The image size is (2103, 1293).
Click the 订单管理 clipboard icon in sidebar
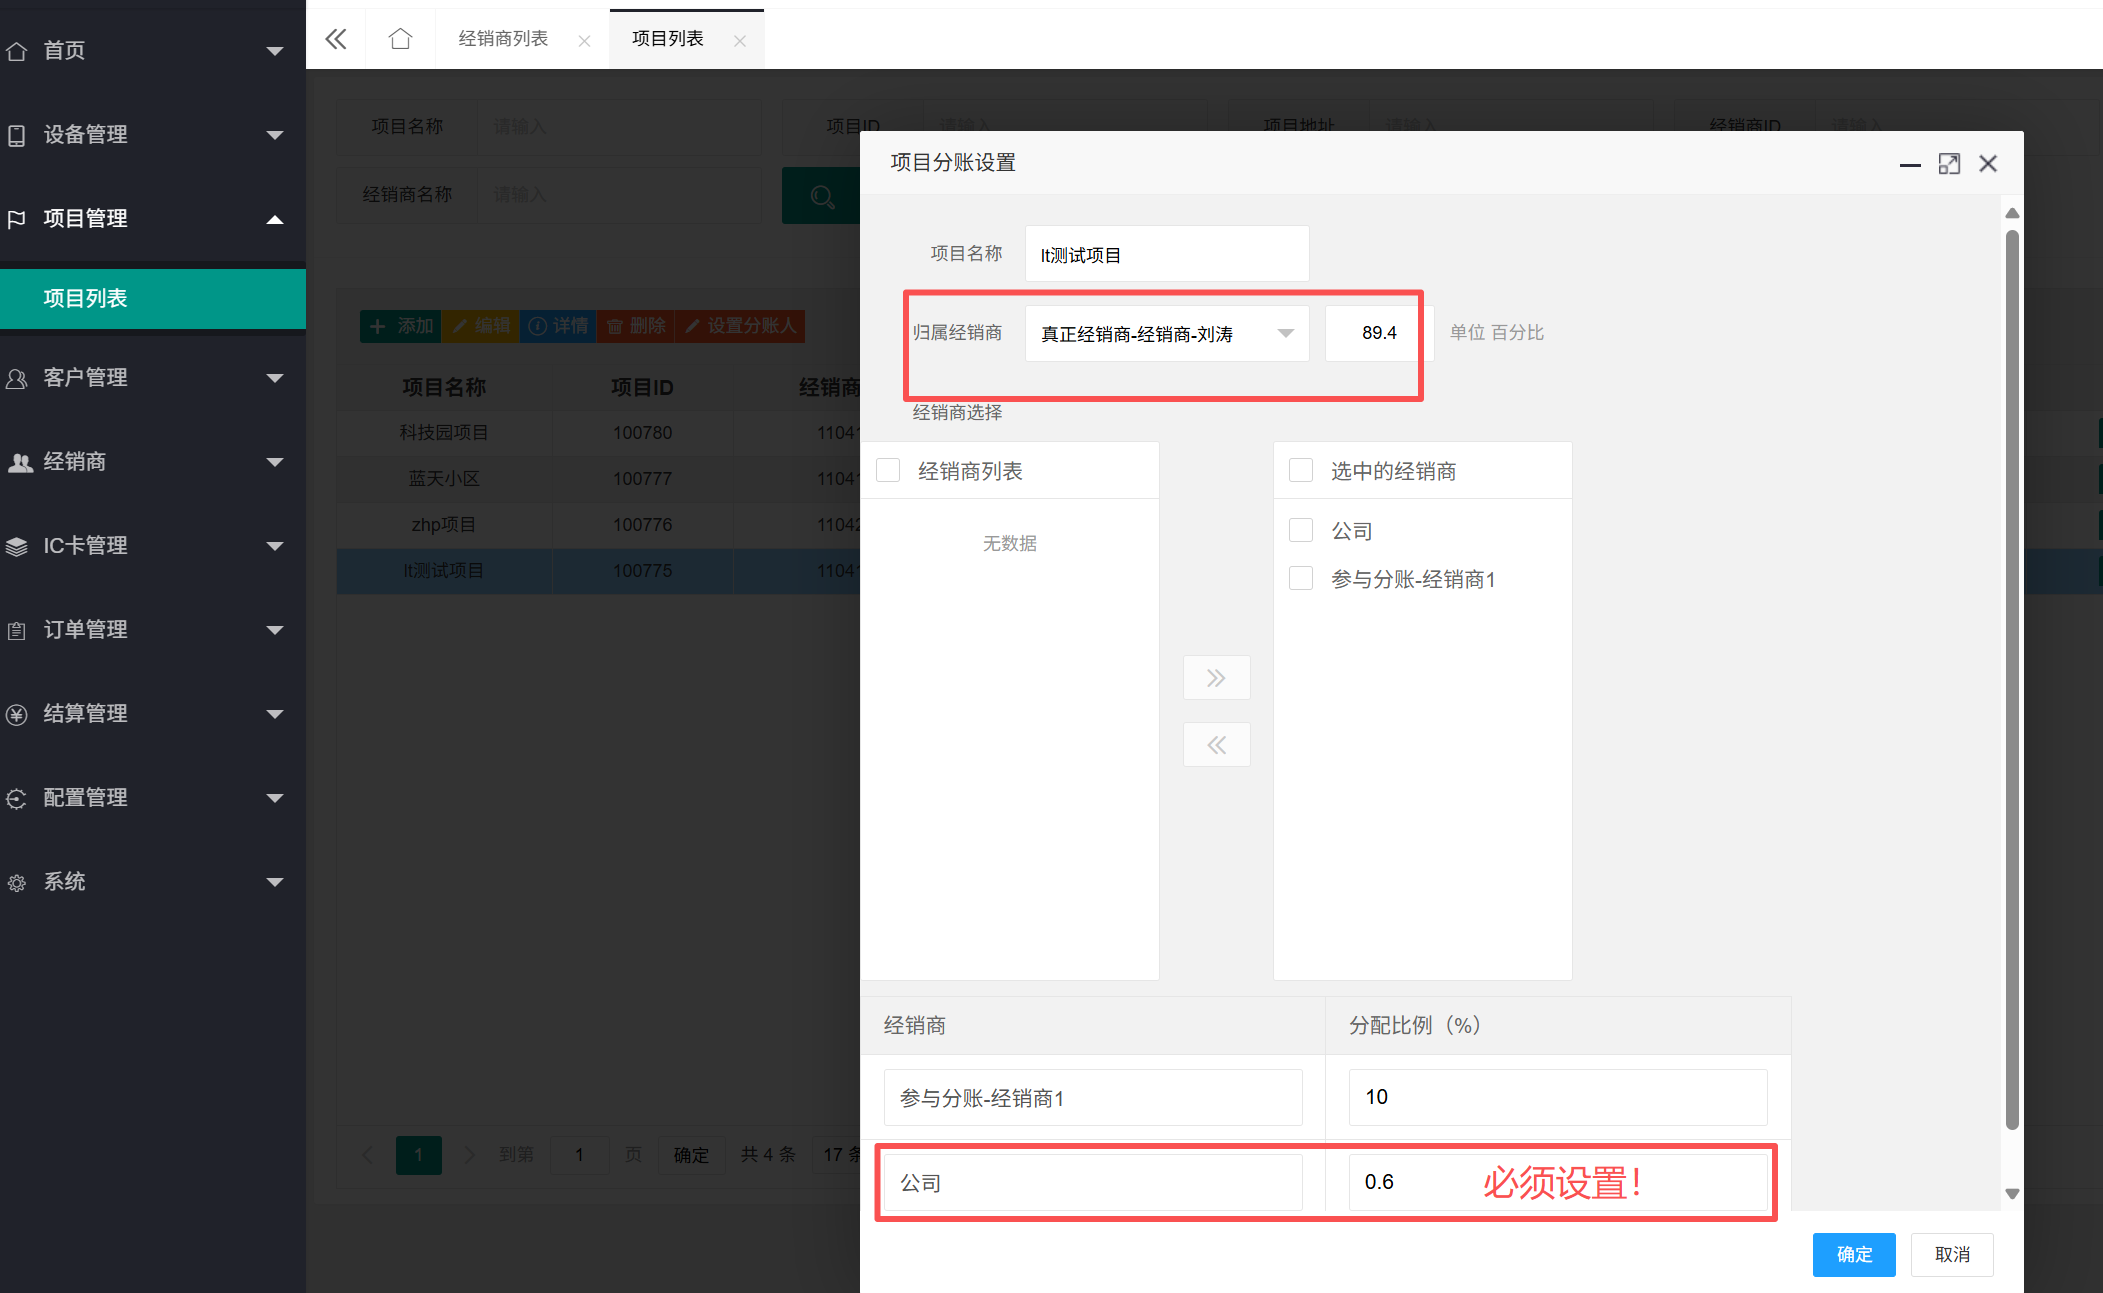[x=17, y=630]
